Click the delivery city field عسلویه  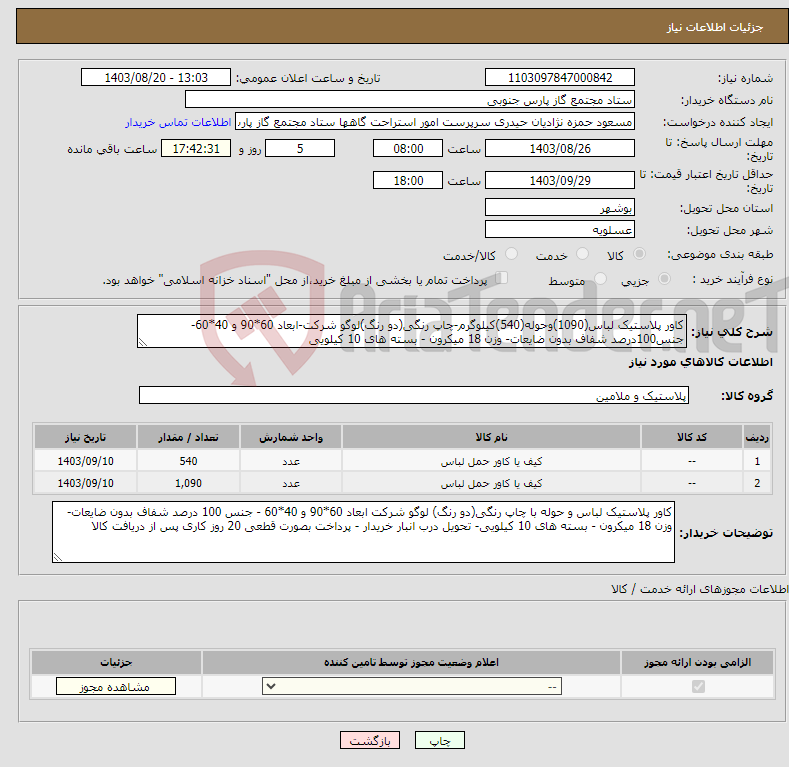[x=560, y=229]
